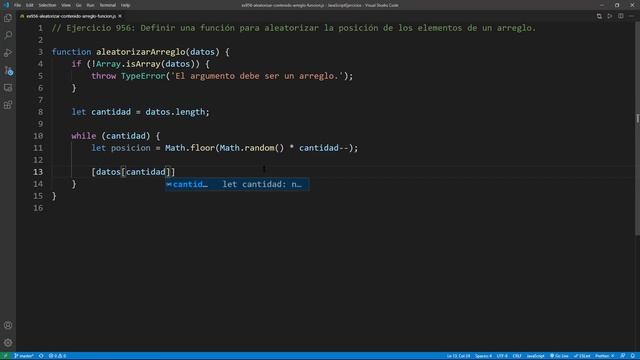Viewport: 640px width, 360px height.
Task: Click the Prettier status item
Action: (x=605, y=356)
